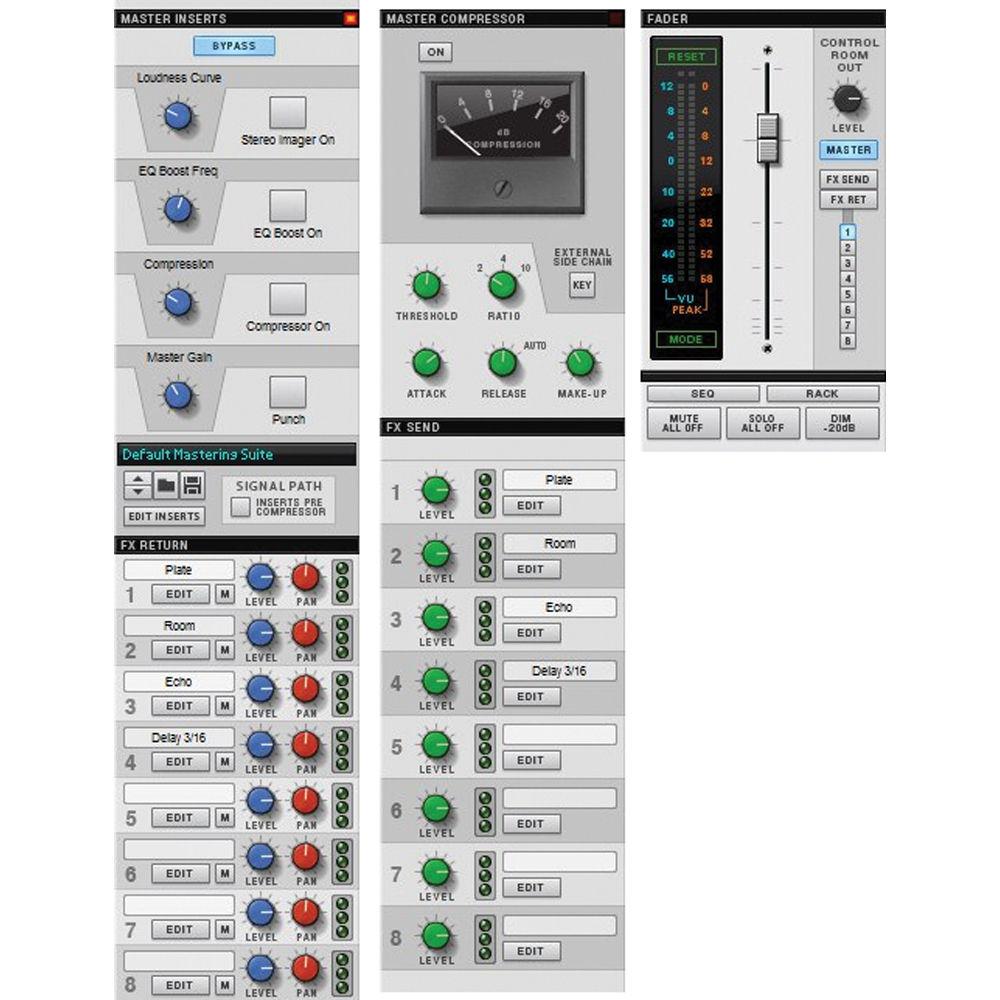The image size is (1000, 1000).
Task: Enable Inserts Pre Compressor signal path
Action: (240, 507)
